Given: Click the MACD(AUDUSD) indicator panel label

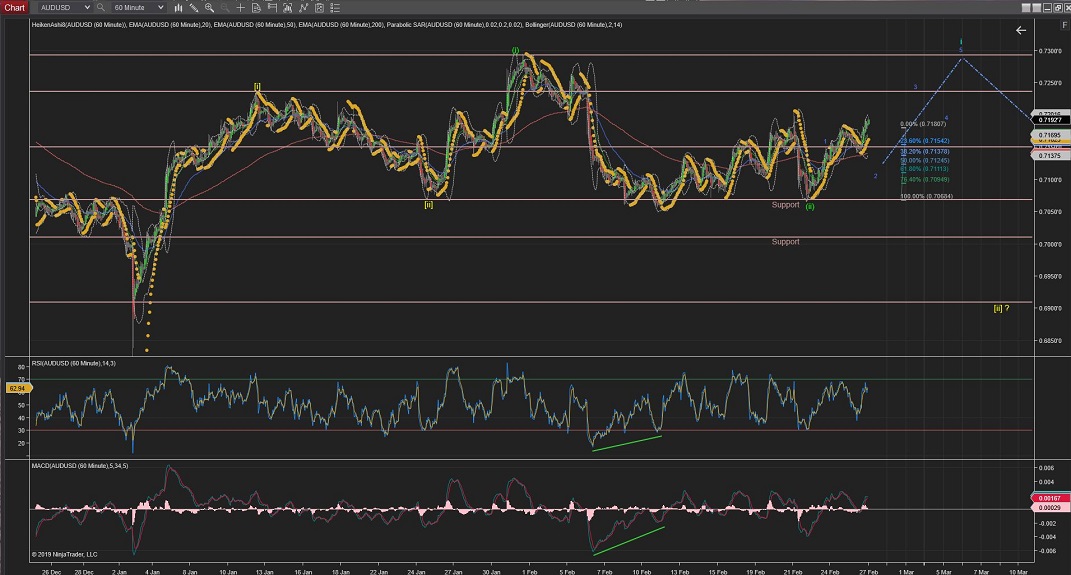Looking at the screenshot, I should click(x=82, y=466).
